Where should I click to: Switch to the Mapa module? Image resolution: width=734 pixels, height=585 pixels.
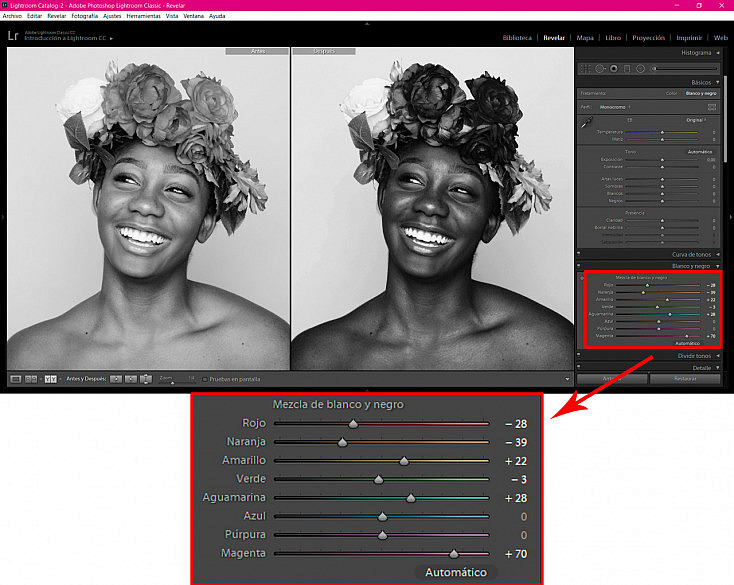click(585, 38)
